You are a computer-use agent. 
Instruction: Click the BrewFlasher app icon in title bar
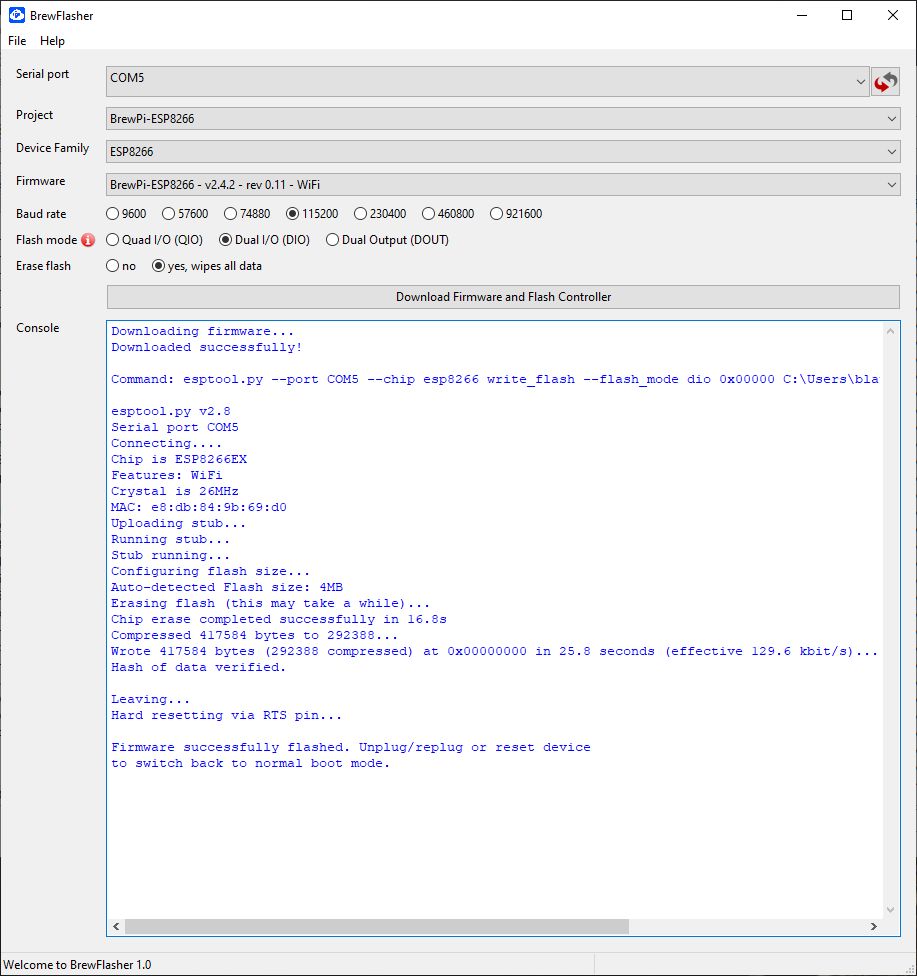(17, 15)
